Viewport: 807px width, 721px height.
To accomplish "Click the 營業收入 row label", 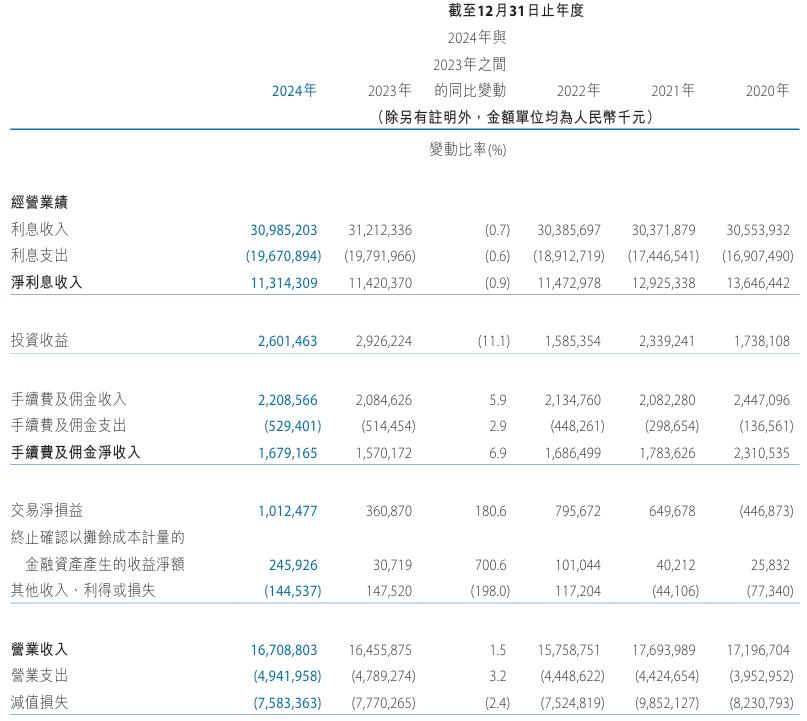I will click(39, 649).
